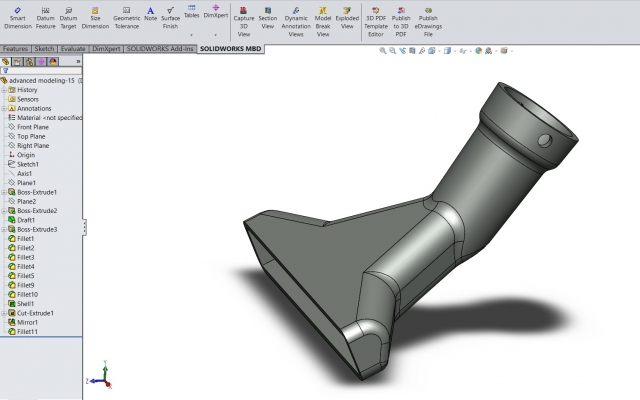Select Top Plane

tap(27, 136)
